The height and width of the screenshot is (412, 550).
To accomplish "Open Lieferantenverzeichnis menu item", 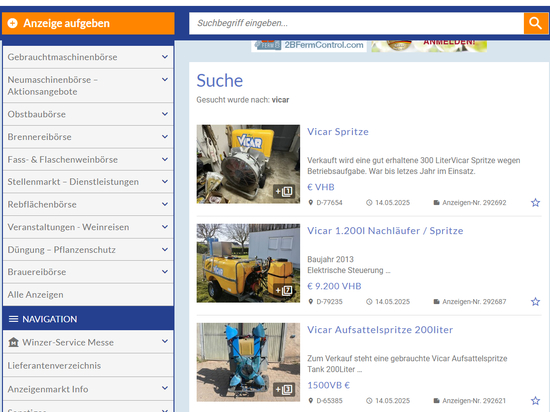I will coord(88,365).
